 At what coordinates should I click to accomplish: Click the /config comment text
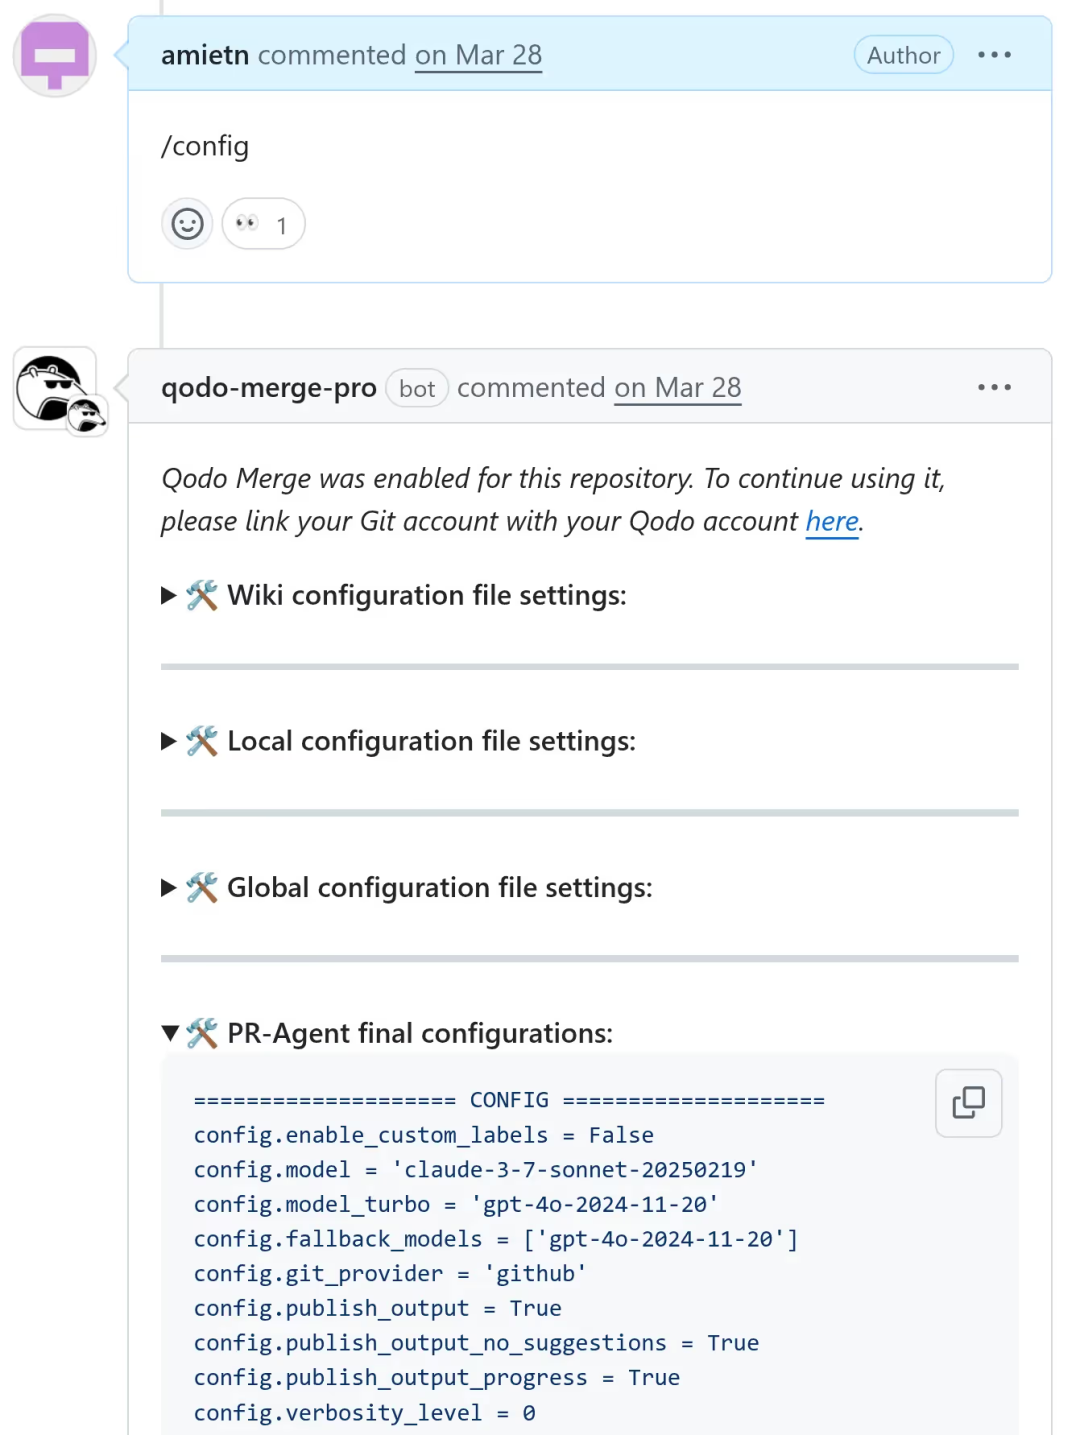coord(205,146)
